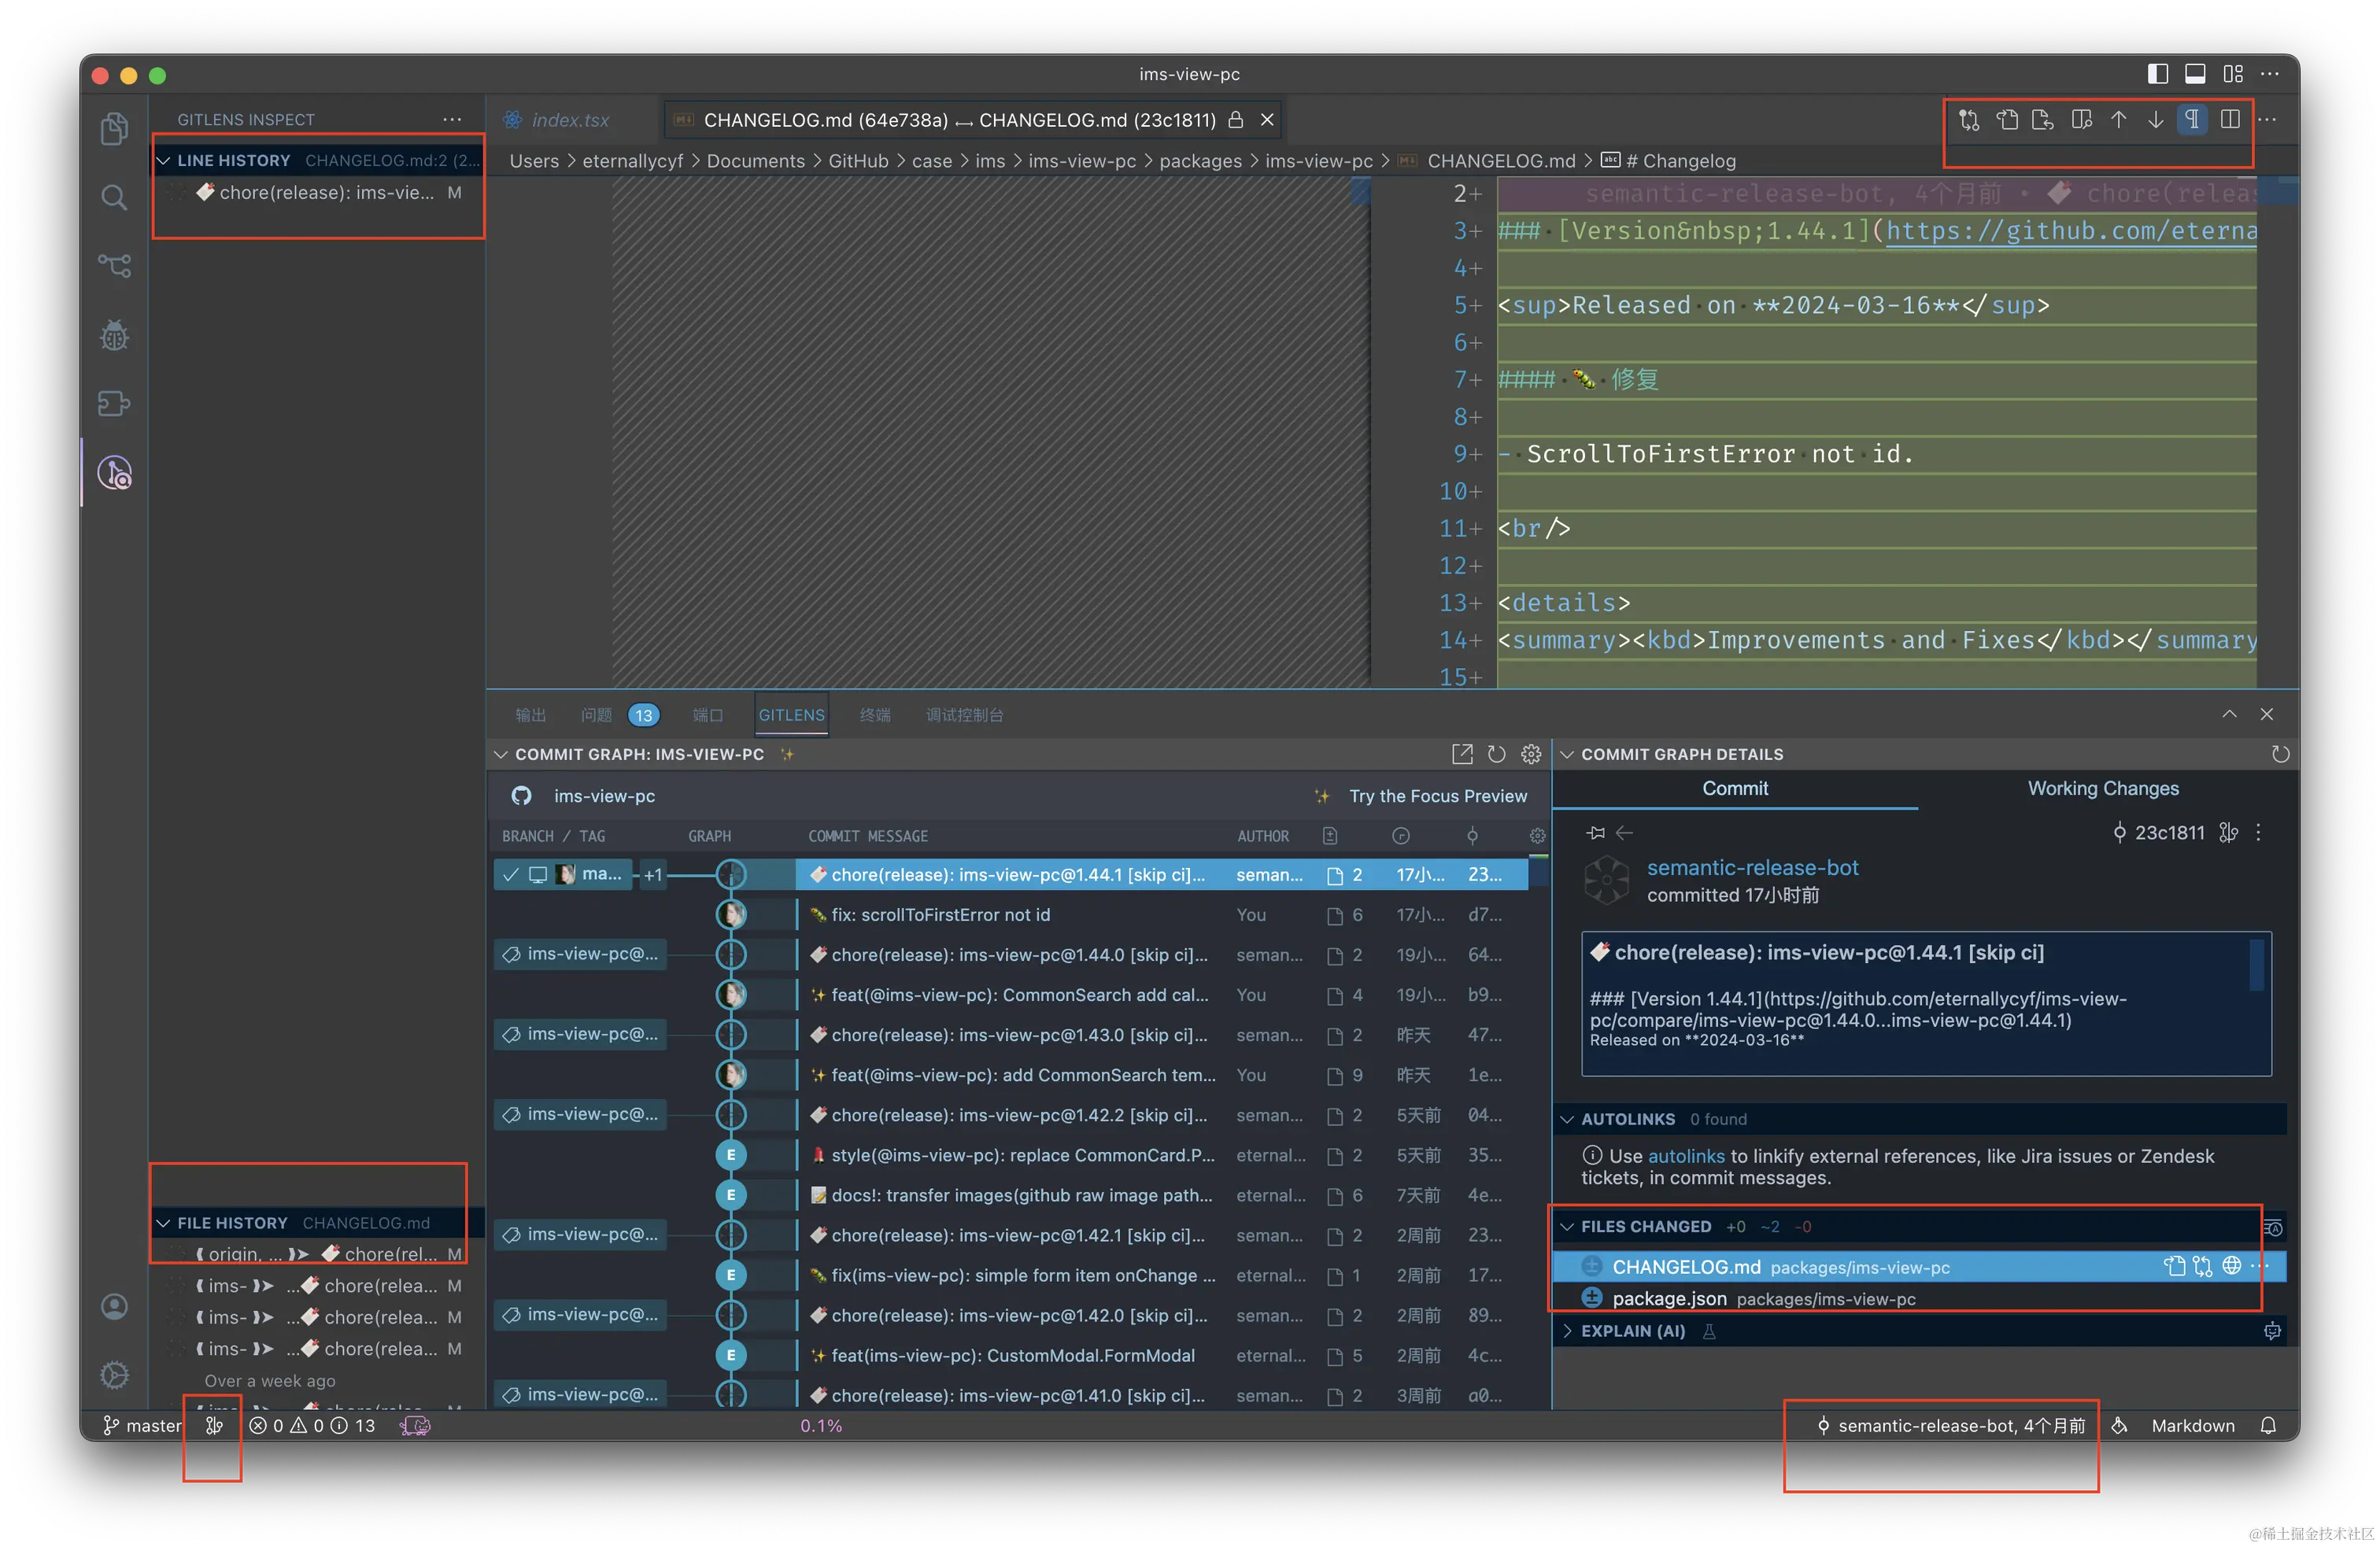Switch to the Working Changes tab
Screen dimensions: 2380x1547
coord(2102,788)
